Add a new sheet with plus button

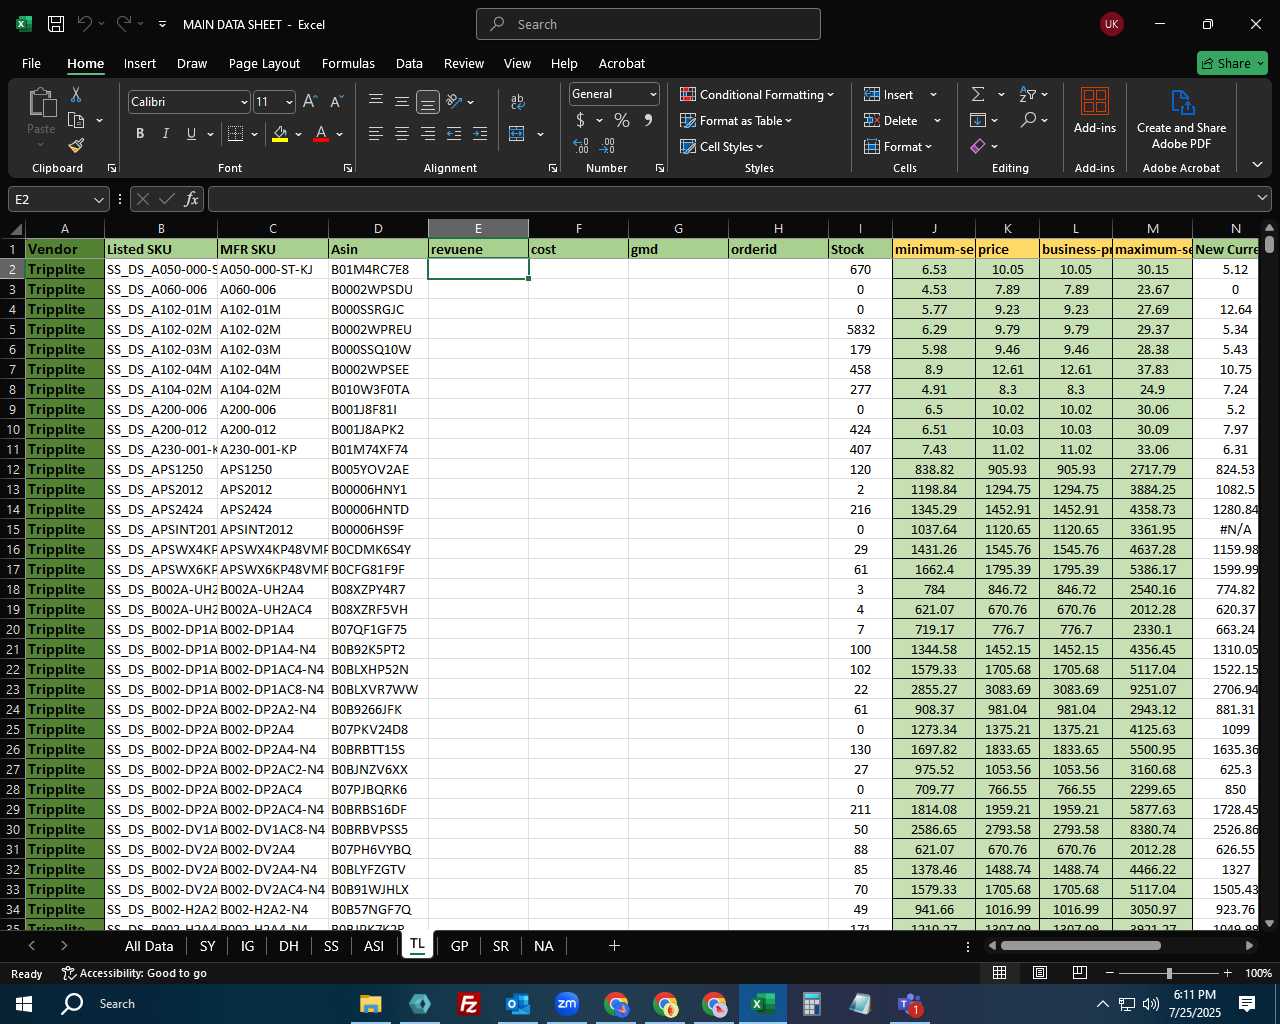point(614,945)
